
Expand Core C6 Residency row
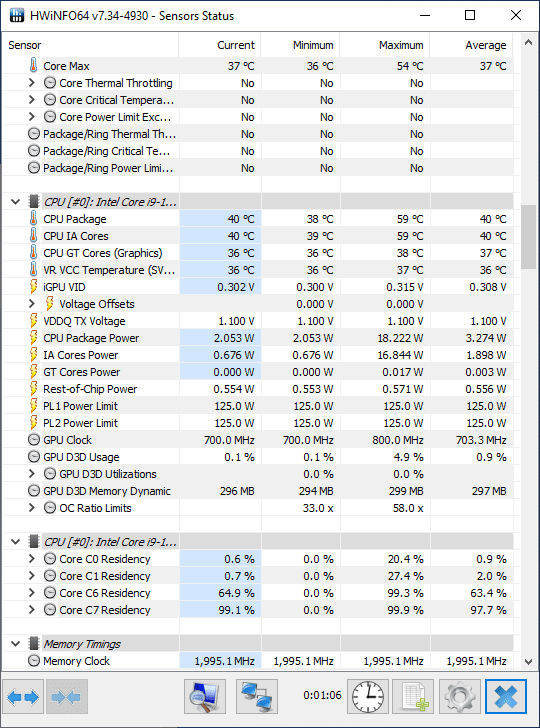[x=32, y=592]
